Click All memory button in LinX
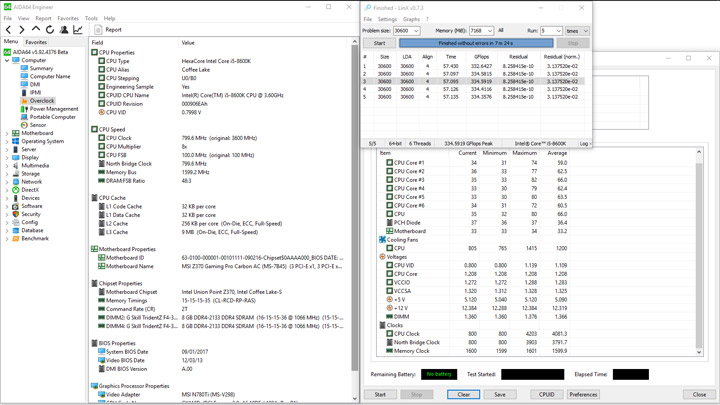Image resolution: width=720 pixels, height=405 pixels. point(501,30)
